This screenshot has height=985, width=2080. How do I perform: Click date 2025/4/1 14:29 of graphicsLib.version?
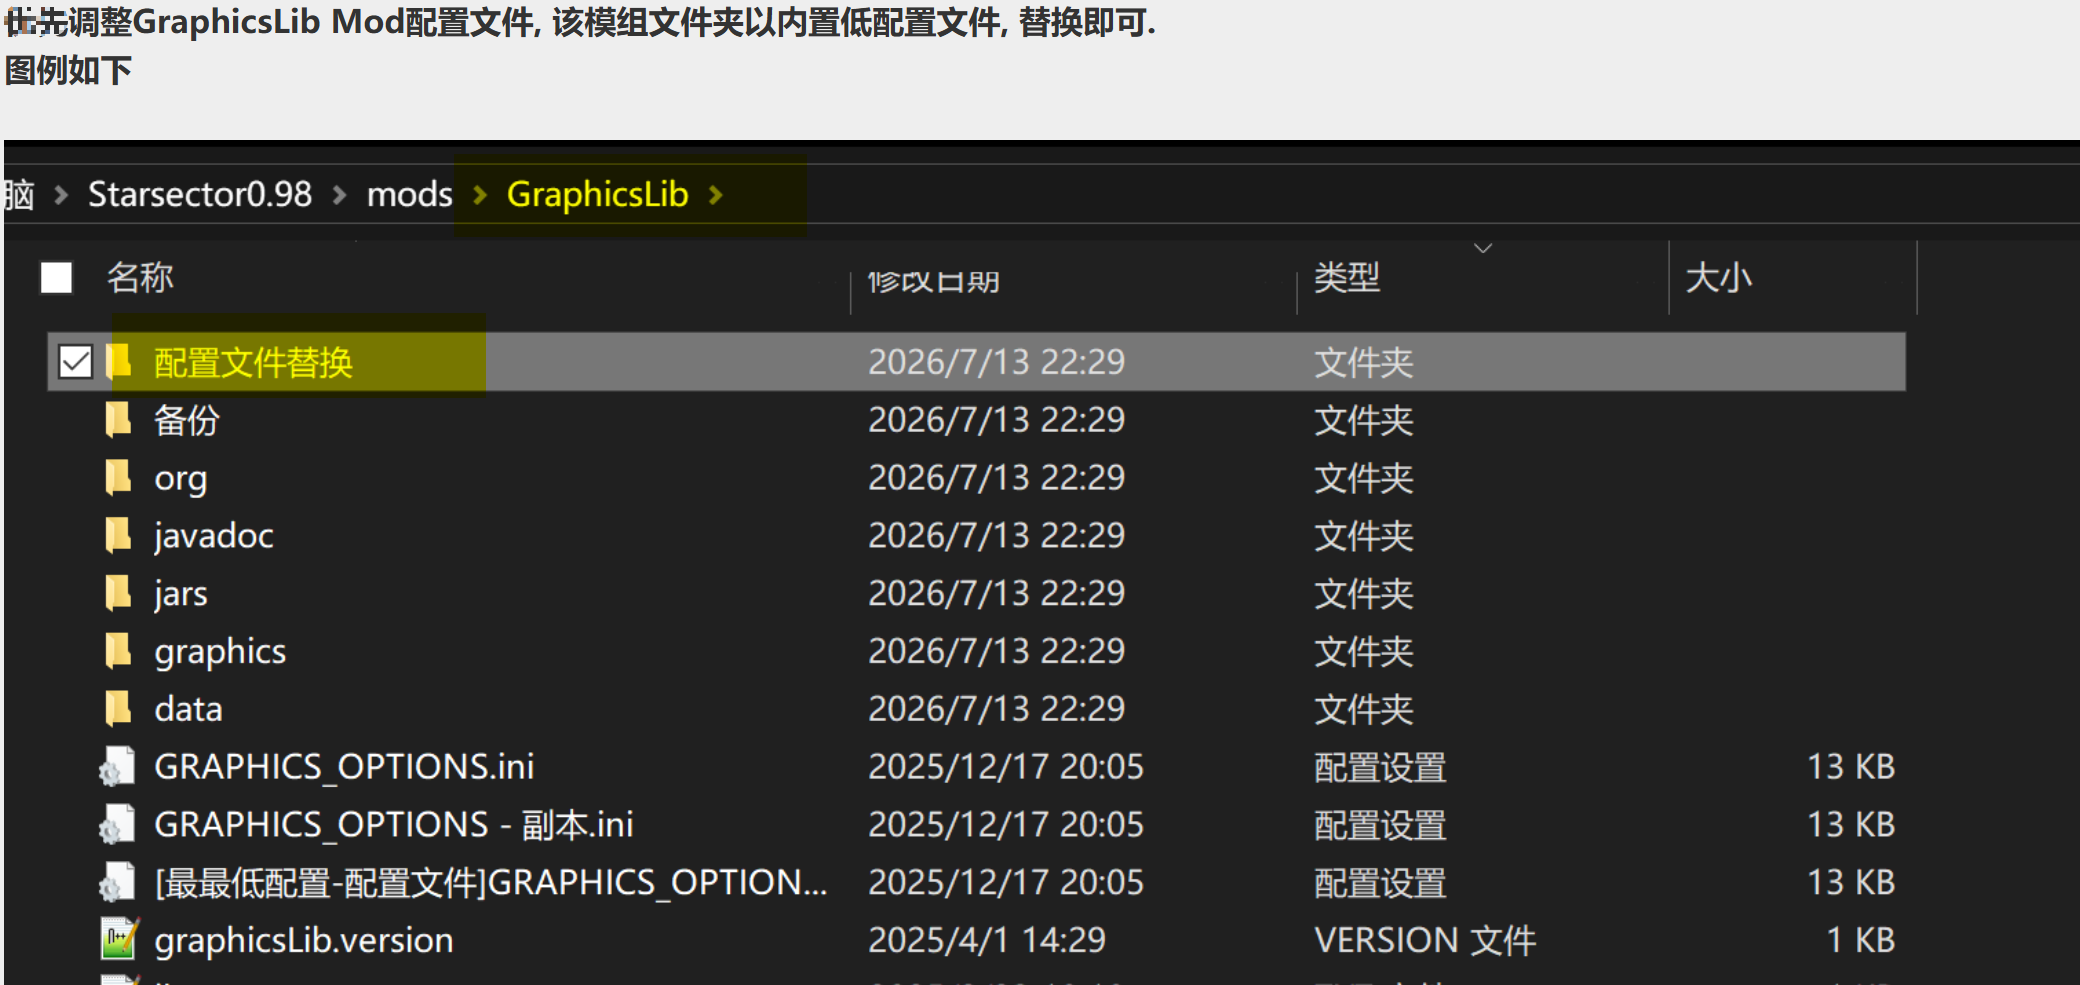point(987,940)
